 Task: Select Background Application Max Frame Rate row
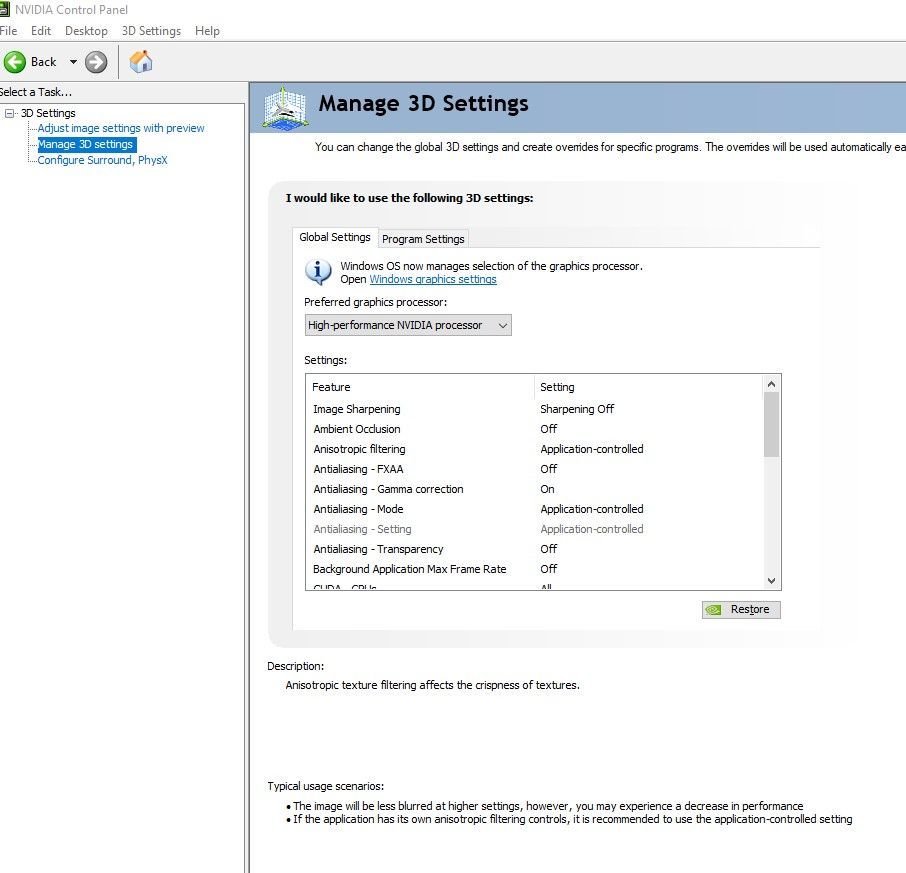click(535, 569)
